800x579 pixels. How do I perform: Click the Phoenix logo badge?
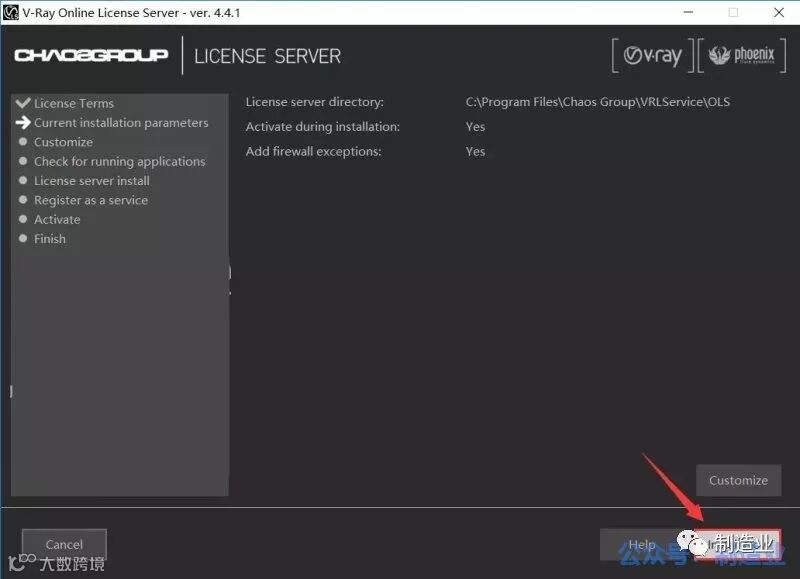(x=742, y=56)
